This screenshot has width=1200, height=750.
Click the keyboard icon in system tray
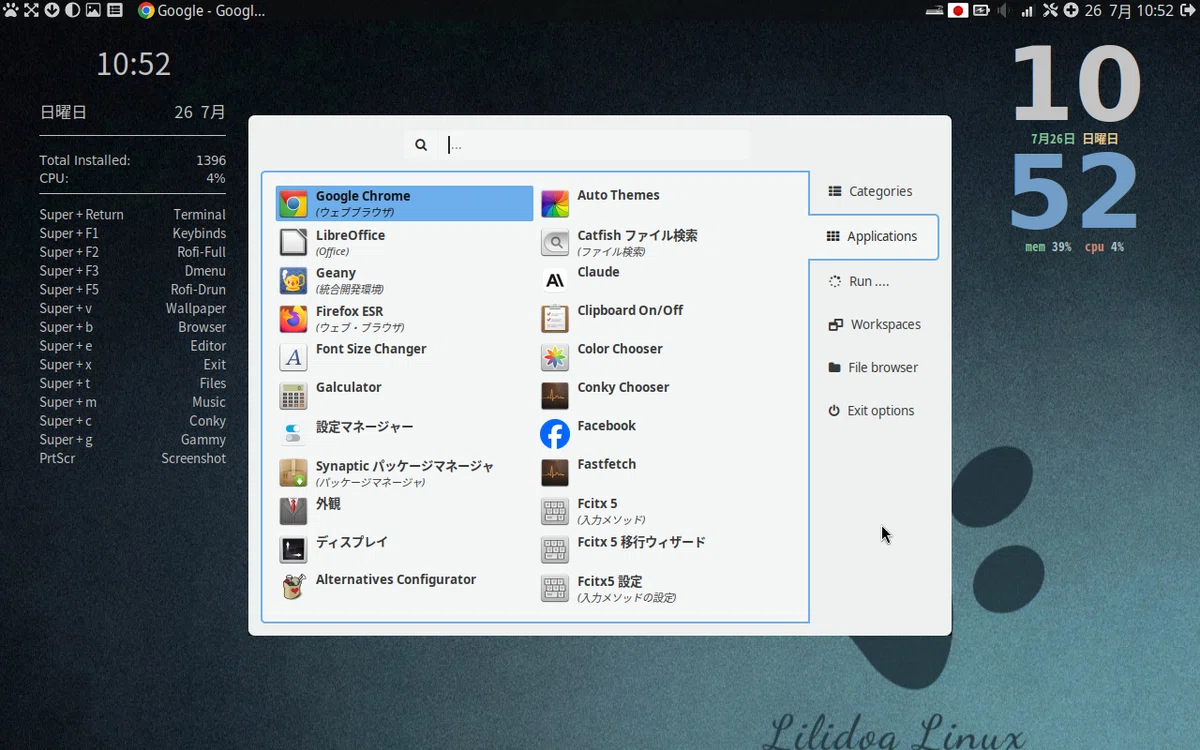934,11
